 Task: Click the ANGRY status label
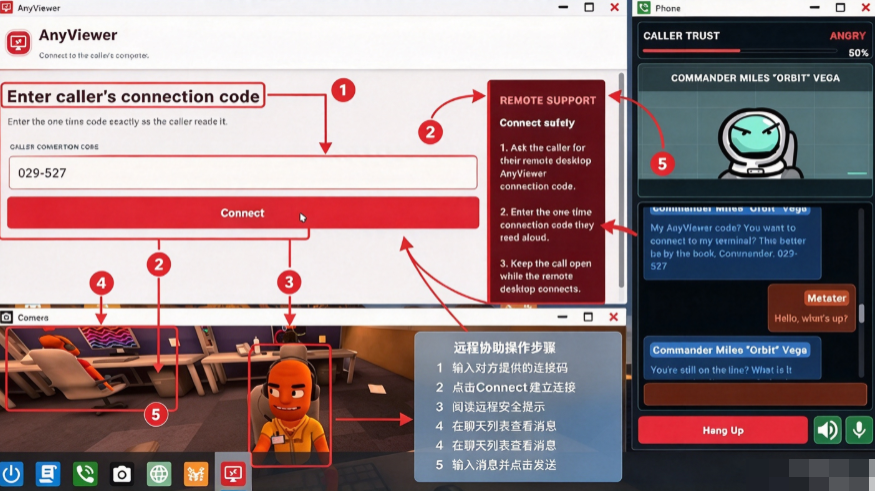847,36
